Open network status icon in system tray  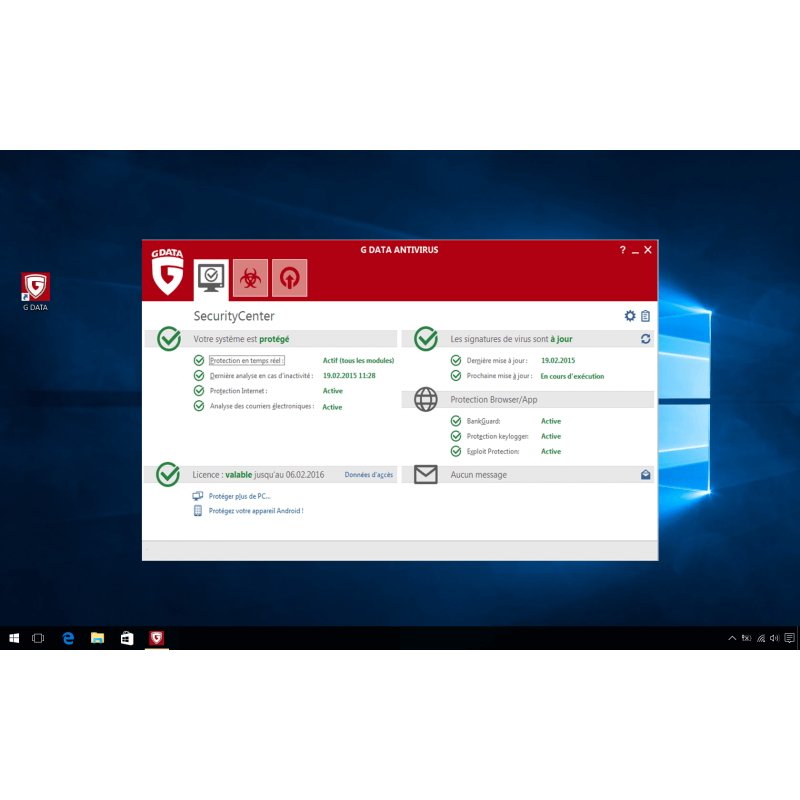[x=761, y=638]
